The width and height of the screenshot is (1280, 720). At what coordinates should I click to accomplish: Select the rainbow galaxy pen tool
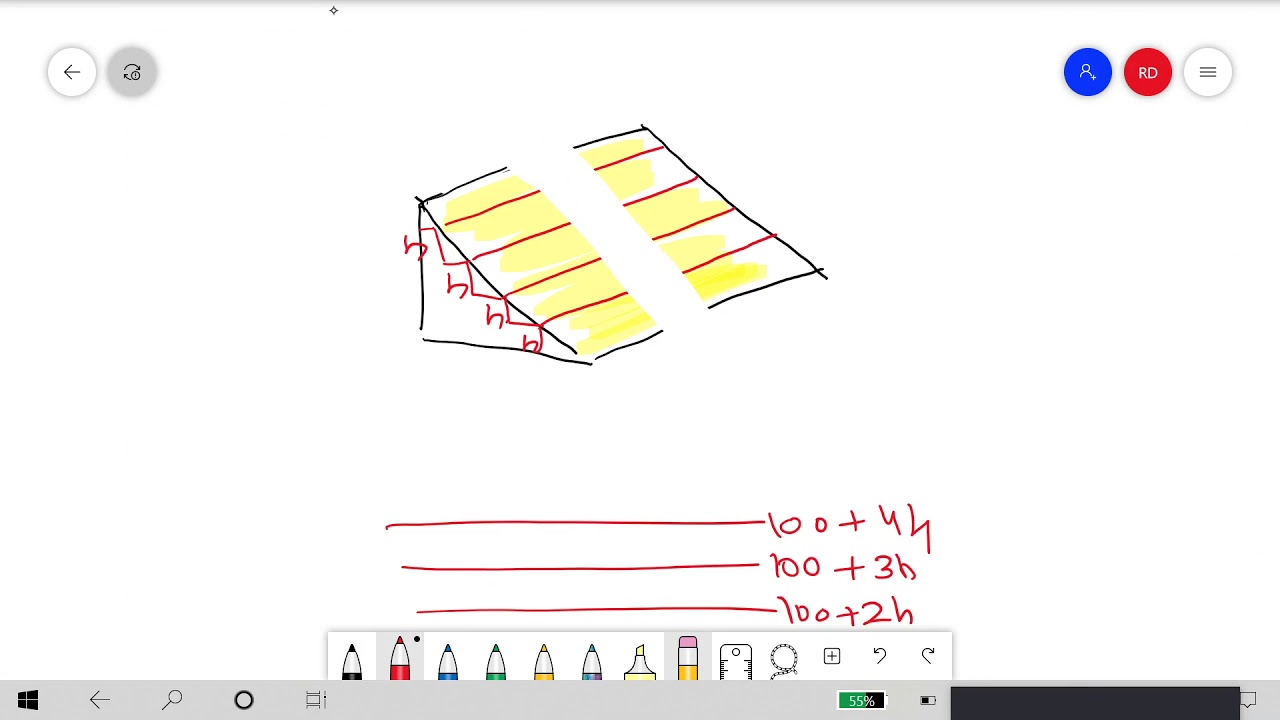592,660
